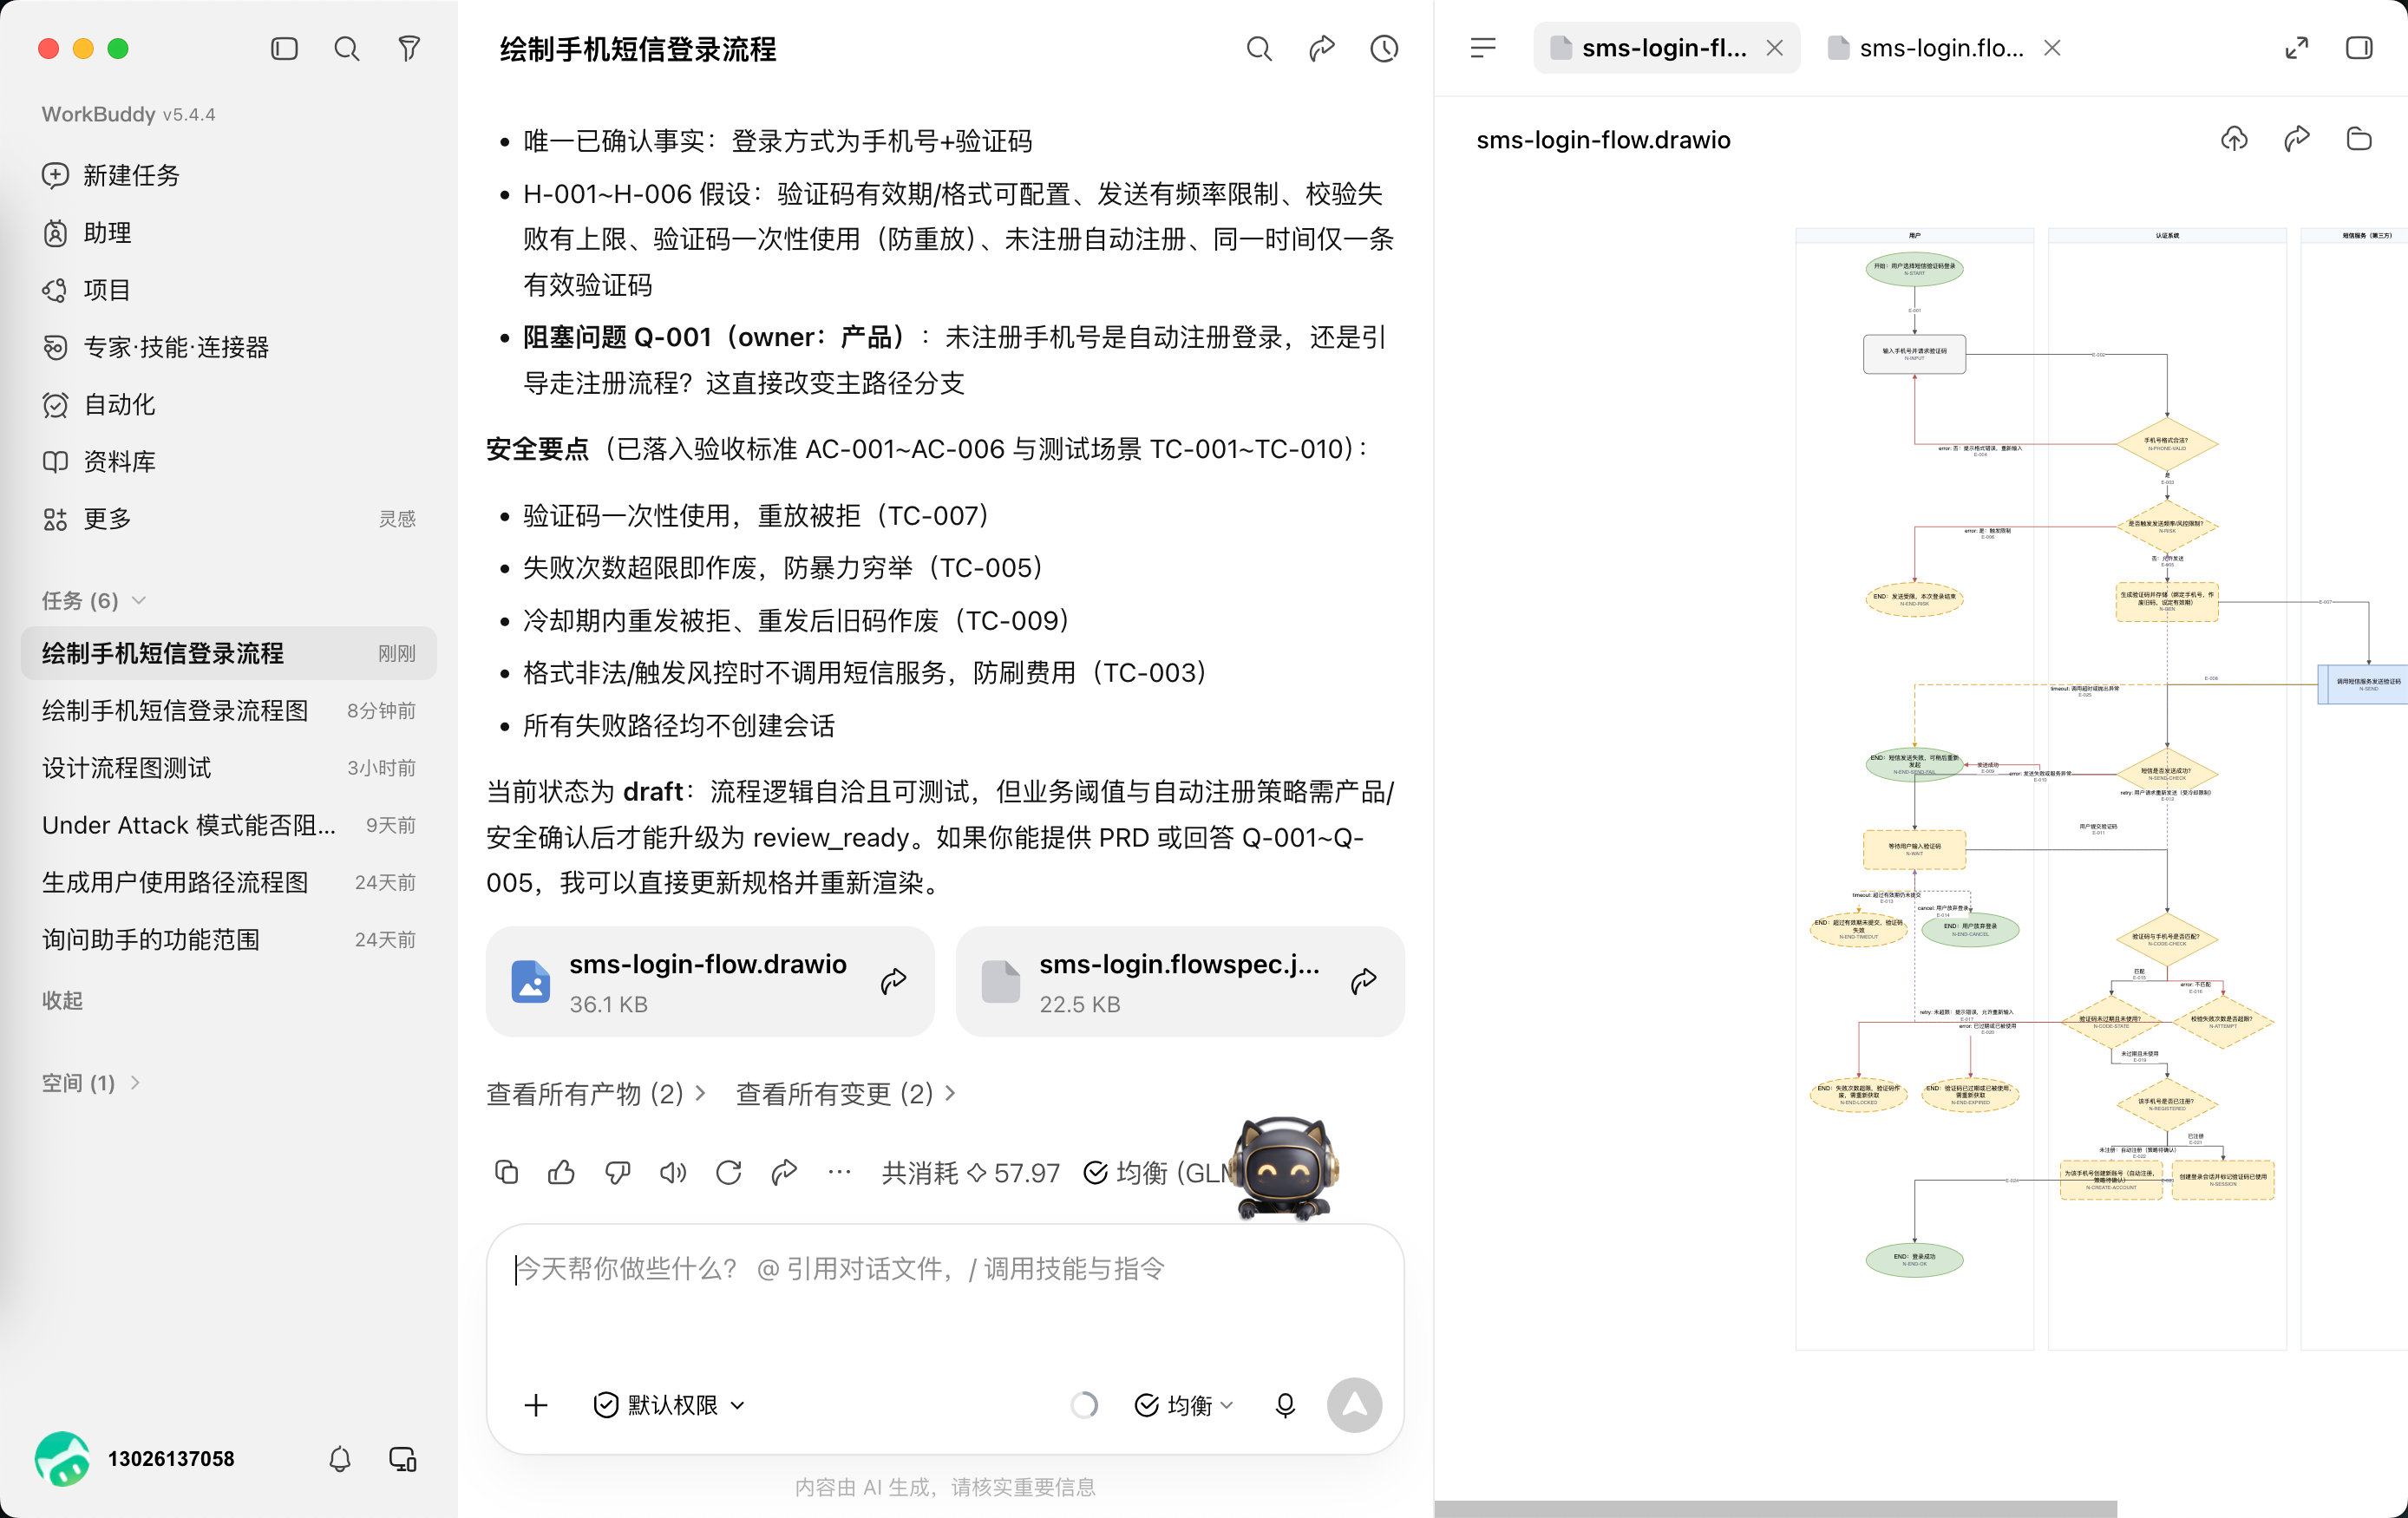
Task: Click the thumbs-up icon under the response
Action: [561, 1172]
